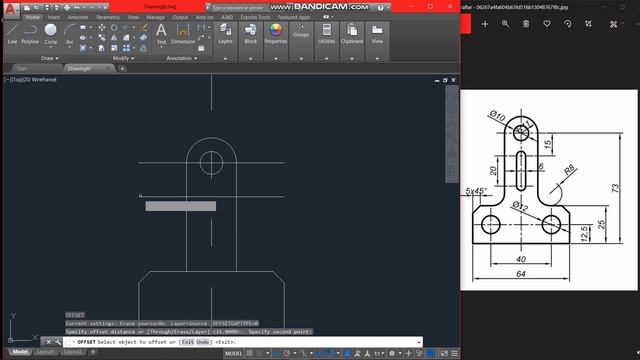Image resolution: width=640 pixels, height=360 pixels.
Task: Click the delete trash icon in photo viewer
Action: 526,24
